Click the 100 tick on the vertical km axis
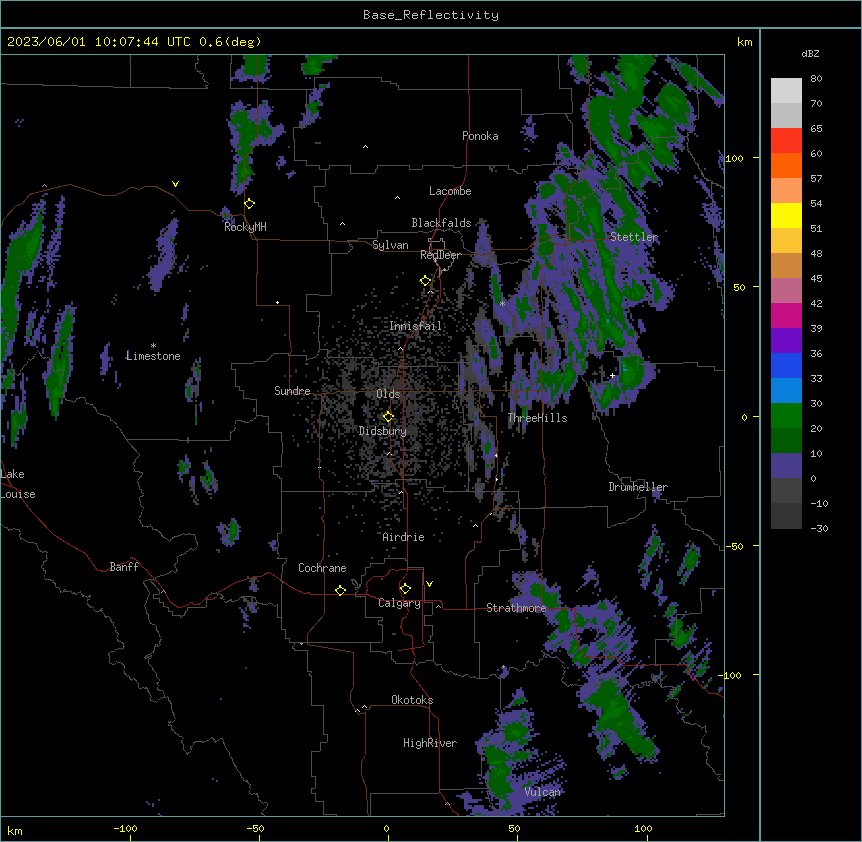The height and width of the screenshot is (842, 862). (x=734, y=158)
